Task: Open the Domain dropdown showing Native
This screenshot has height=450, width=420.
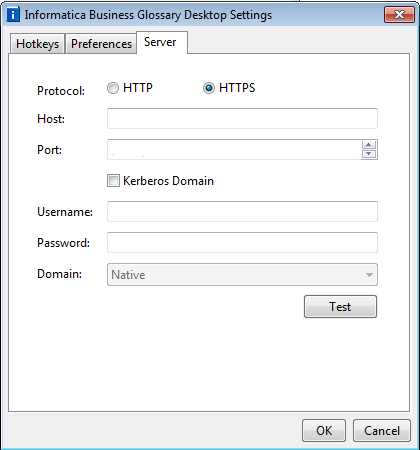Action: coord(242,275)
